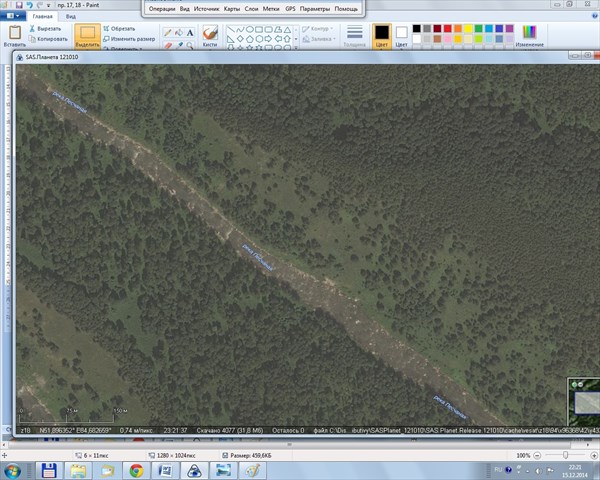
Task: Open the Толщина line thickness dropdown
Action: point(355,37)
